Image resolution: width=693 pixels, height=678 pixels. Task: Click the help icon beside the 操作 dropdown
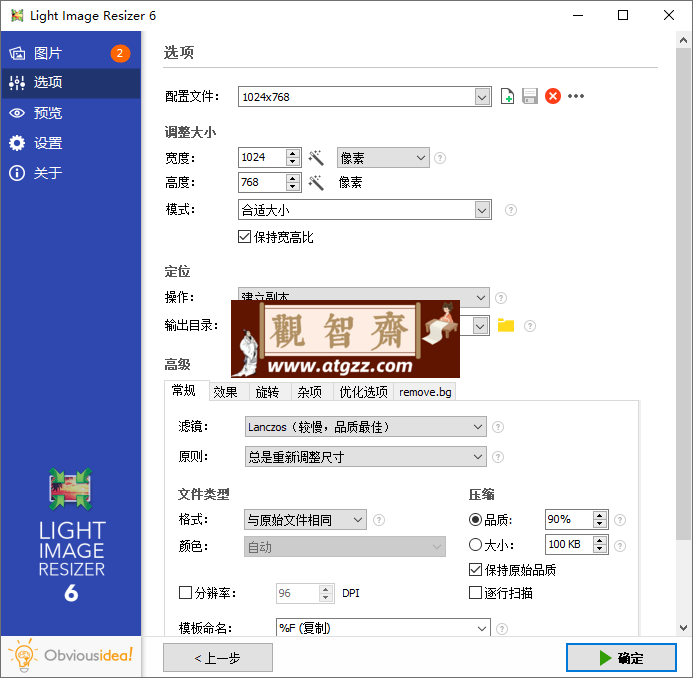(501, 298)
